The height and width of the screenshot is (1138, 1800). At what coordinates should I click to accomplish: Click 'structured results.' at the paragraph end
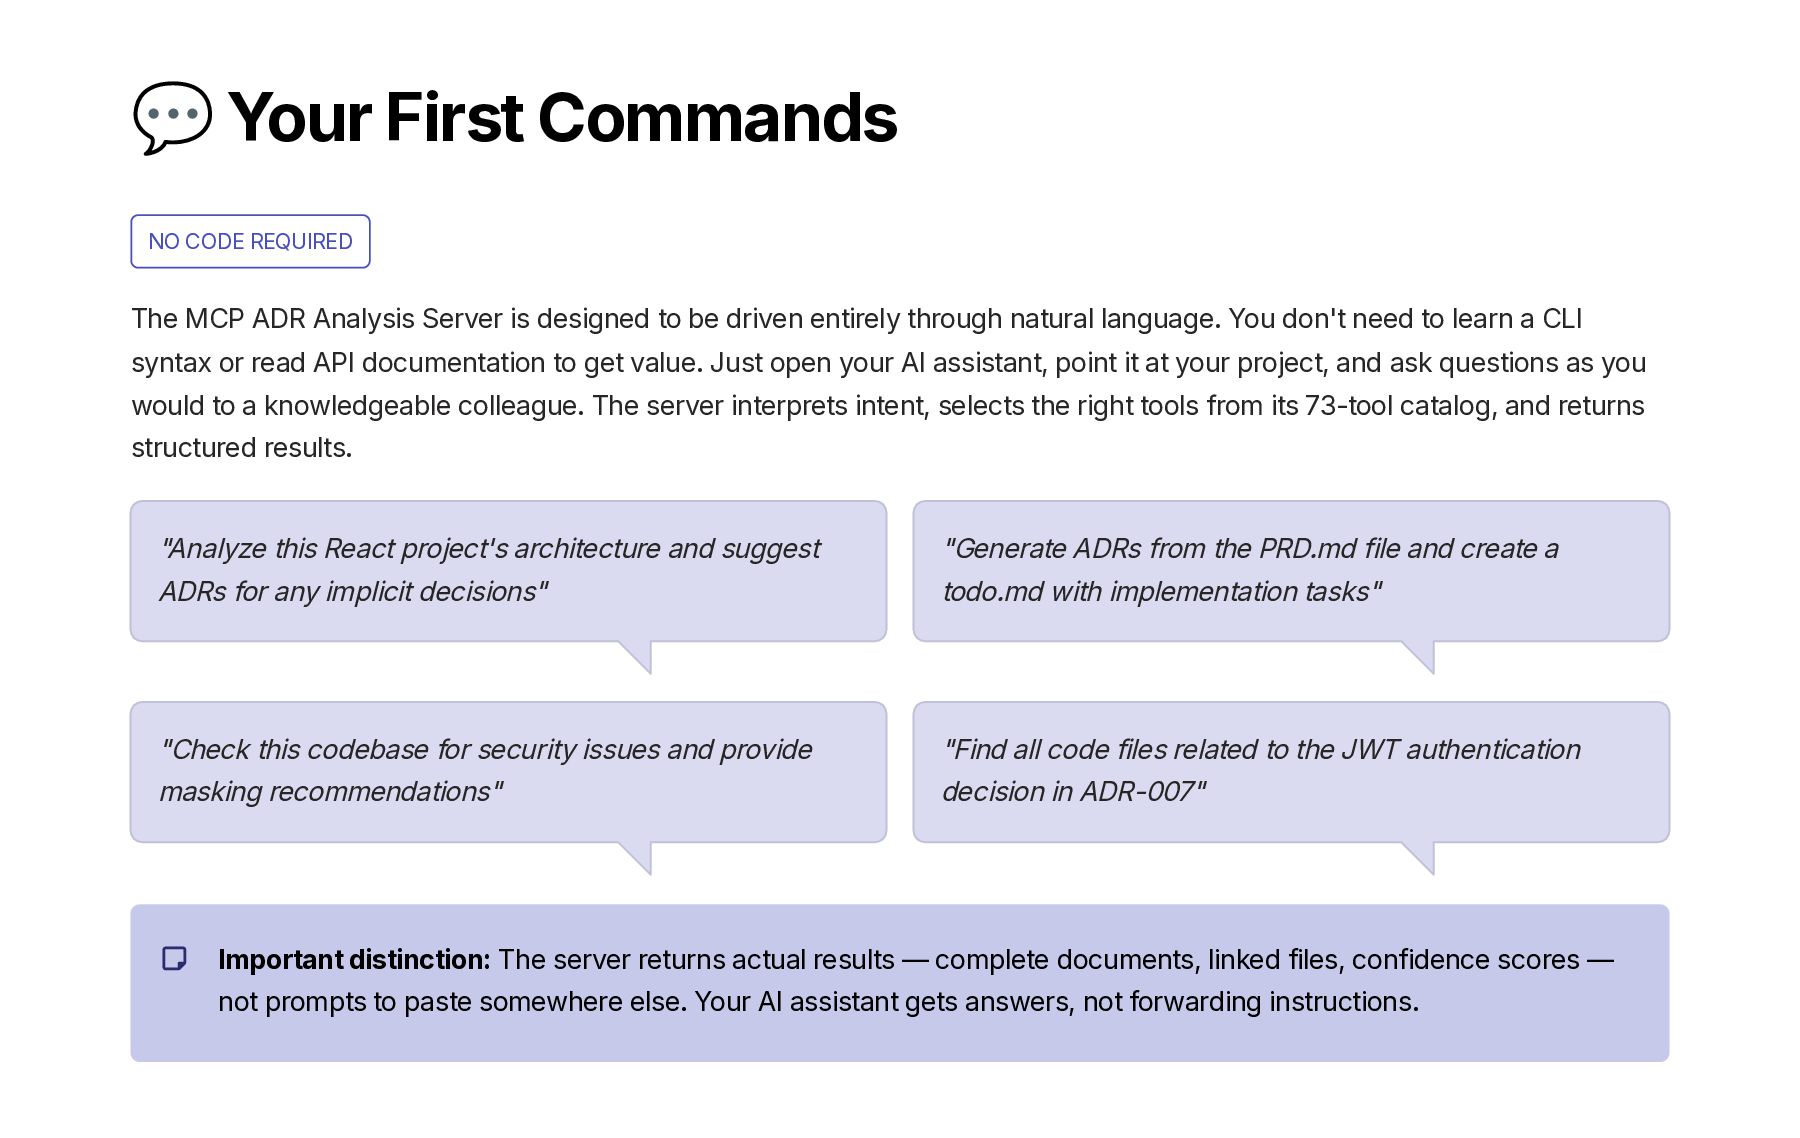(x=242, y=447)
